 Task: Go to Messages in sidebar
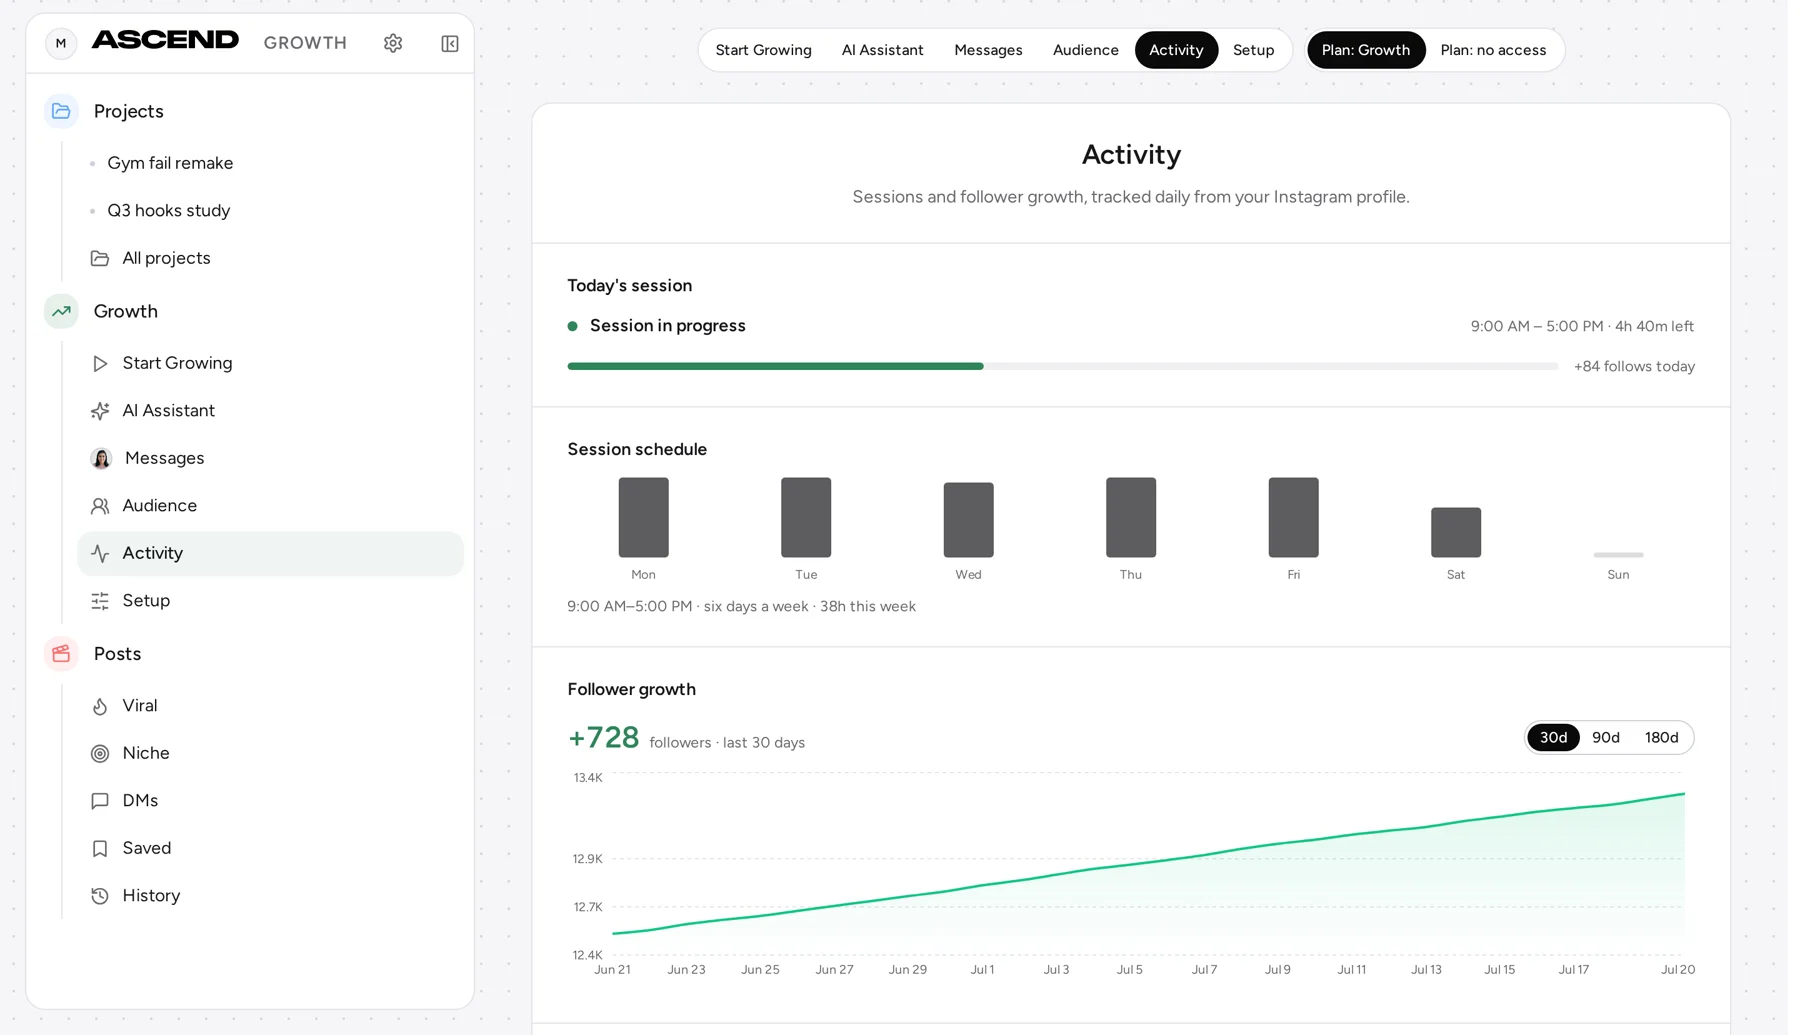[271, 458]
